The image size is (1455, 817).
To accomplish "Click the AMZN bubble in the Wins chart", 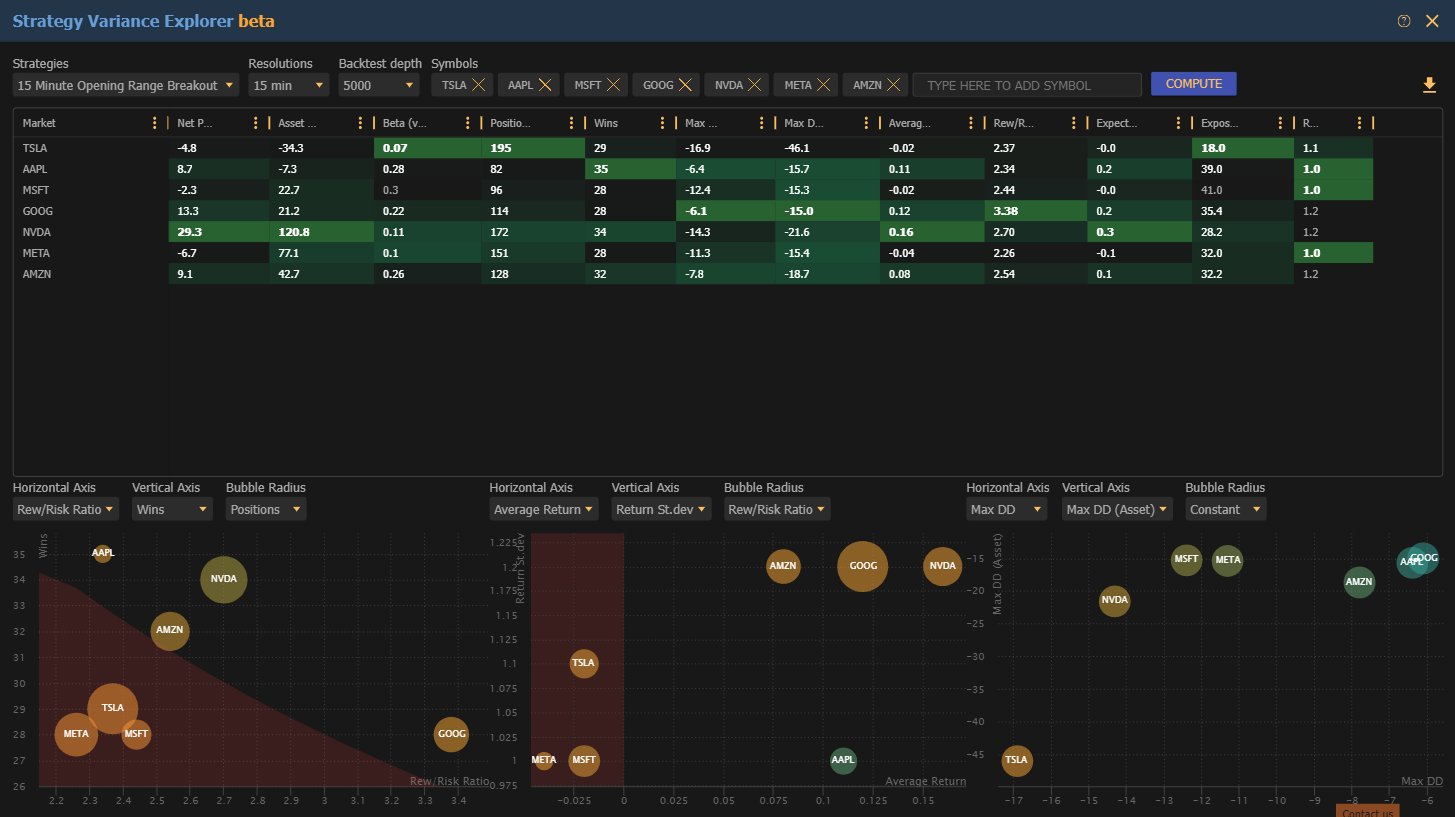I will (x=170, y=631).
